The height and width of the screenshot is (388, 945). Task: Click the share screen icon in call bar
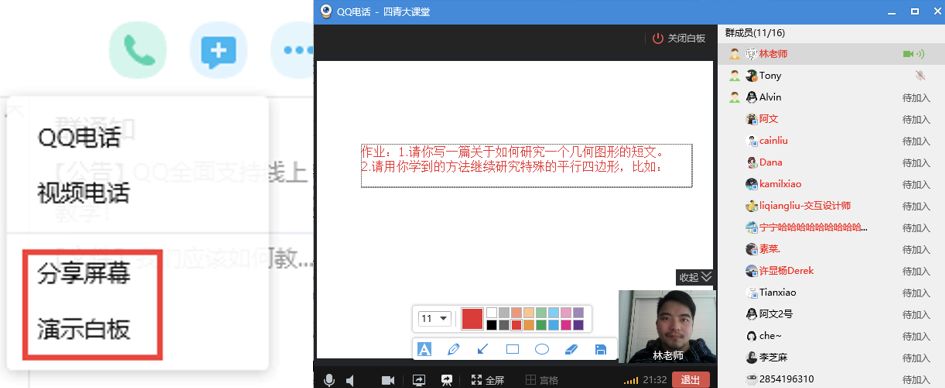point(418,380)
